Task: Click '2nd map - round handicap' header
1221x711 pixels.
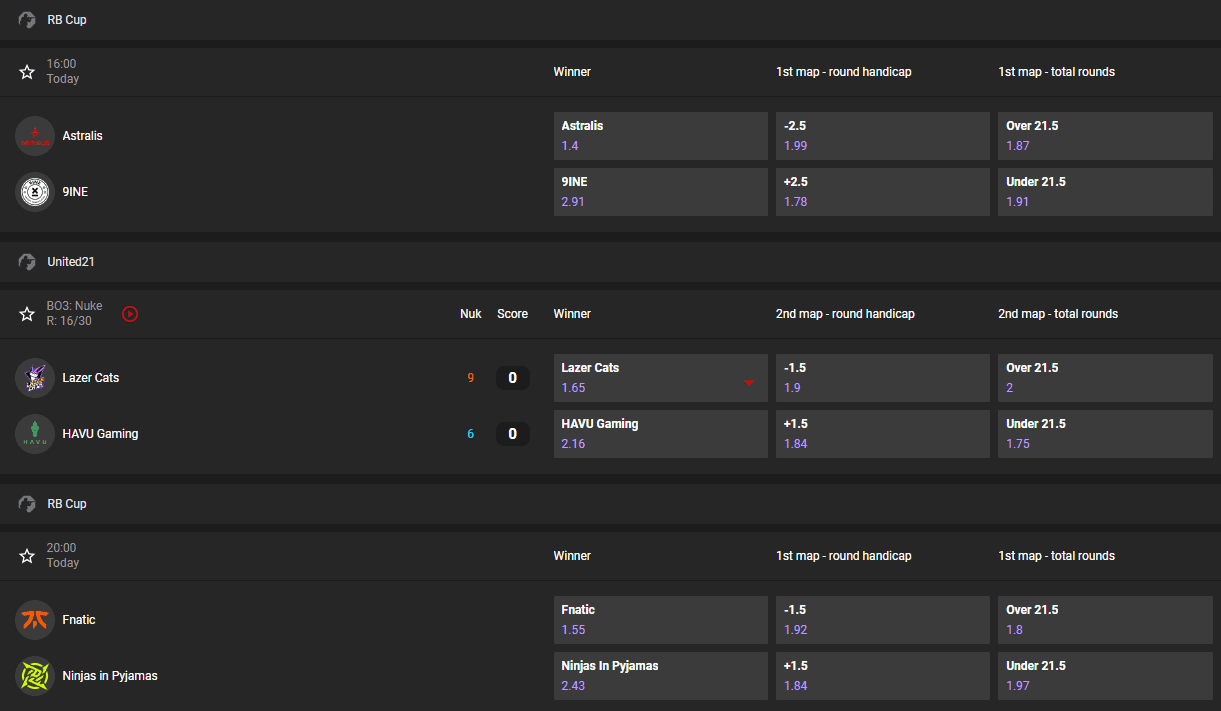Action: (845, 314)
